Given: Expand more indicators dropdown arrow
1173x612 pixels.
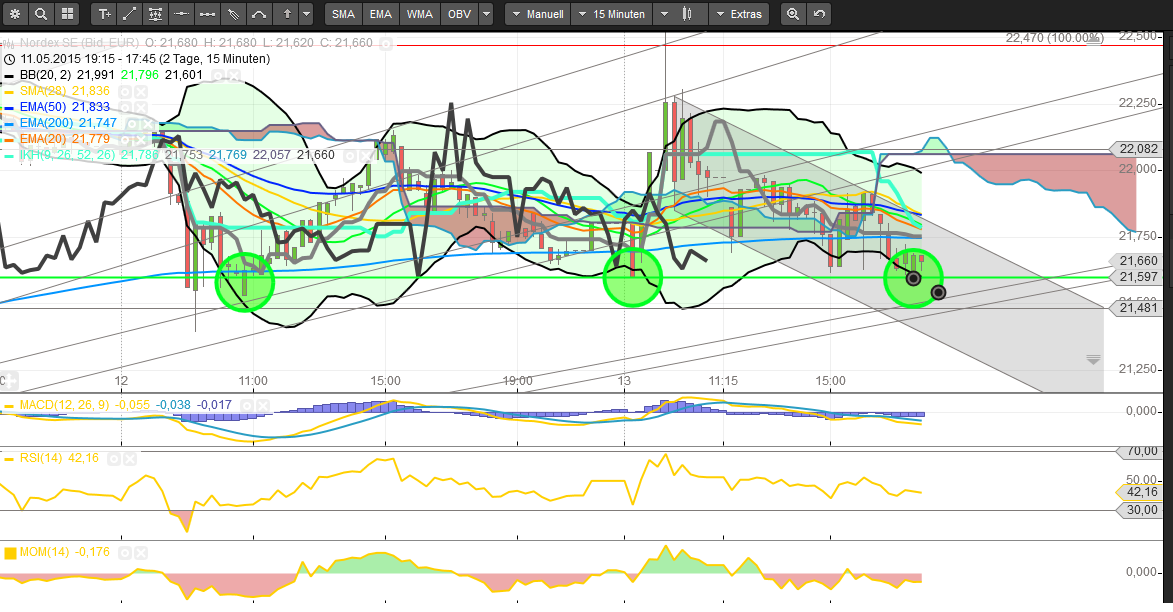Looking at the screenshot, I should [486, 13].
